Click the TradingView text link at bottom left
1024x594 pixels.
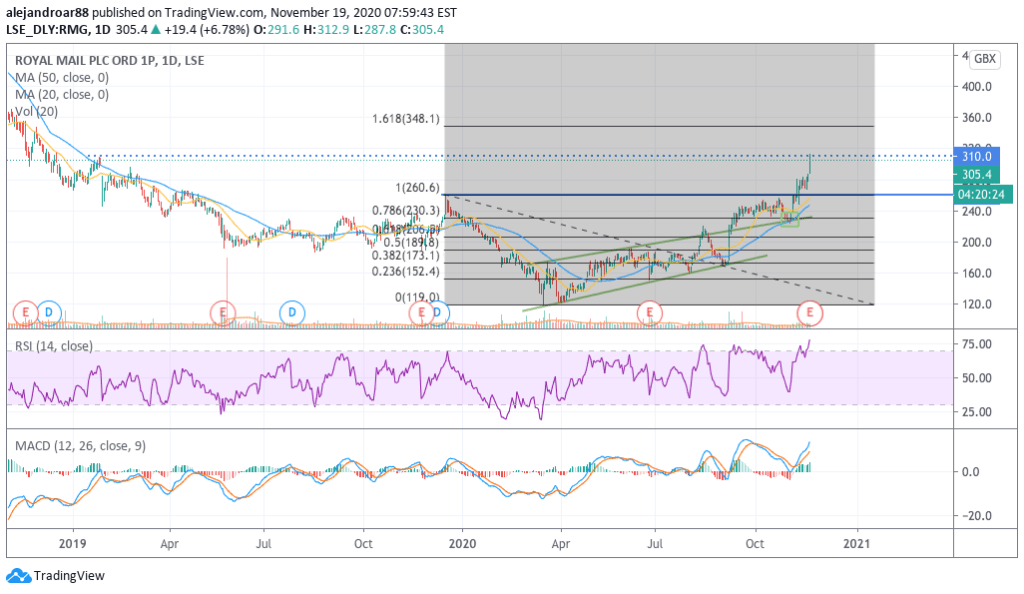pyautogui.click(x=68, y=576)
